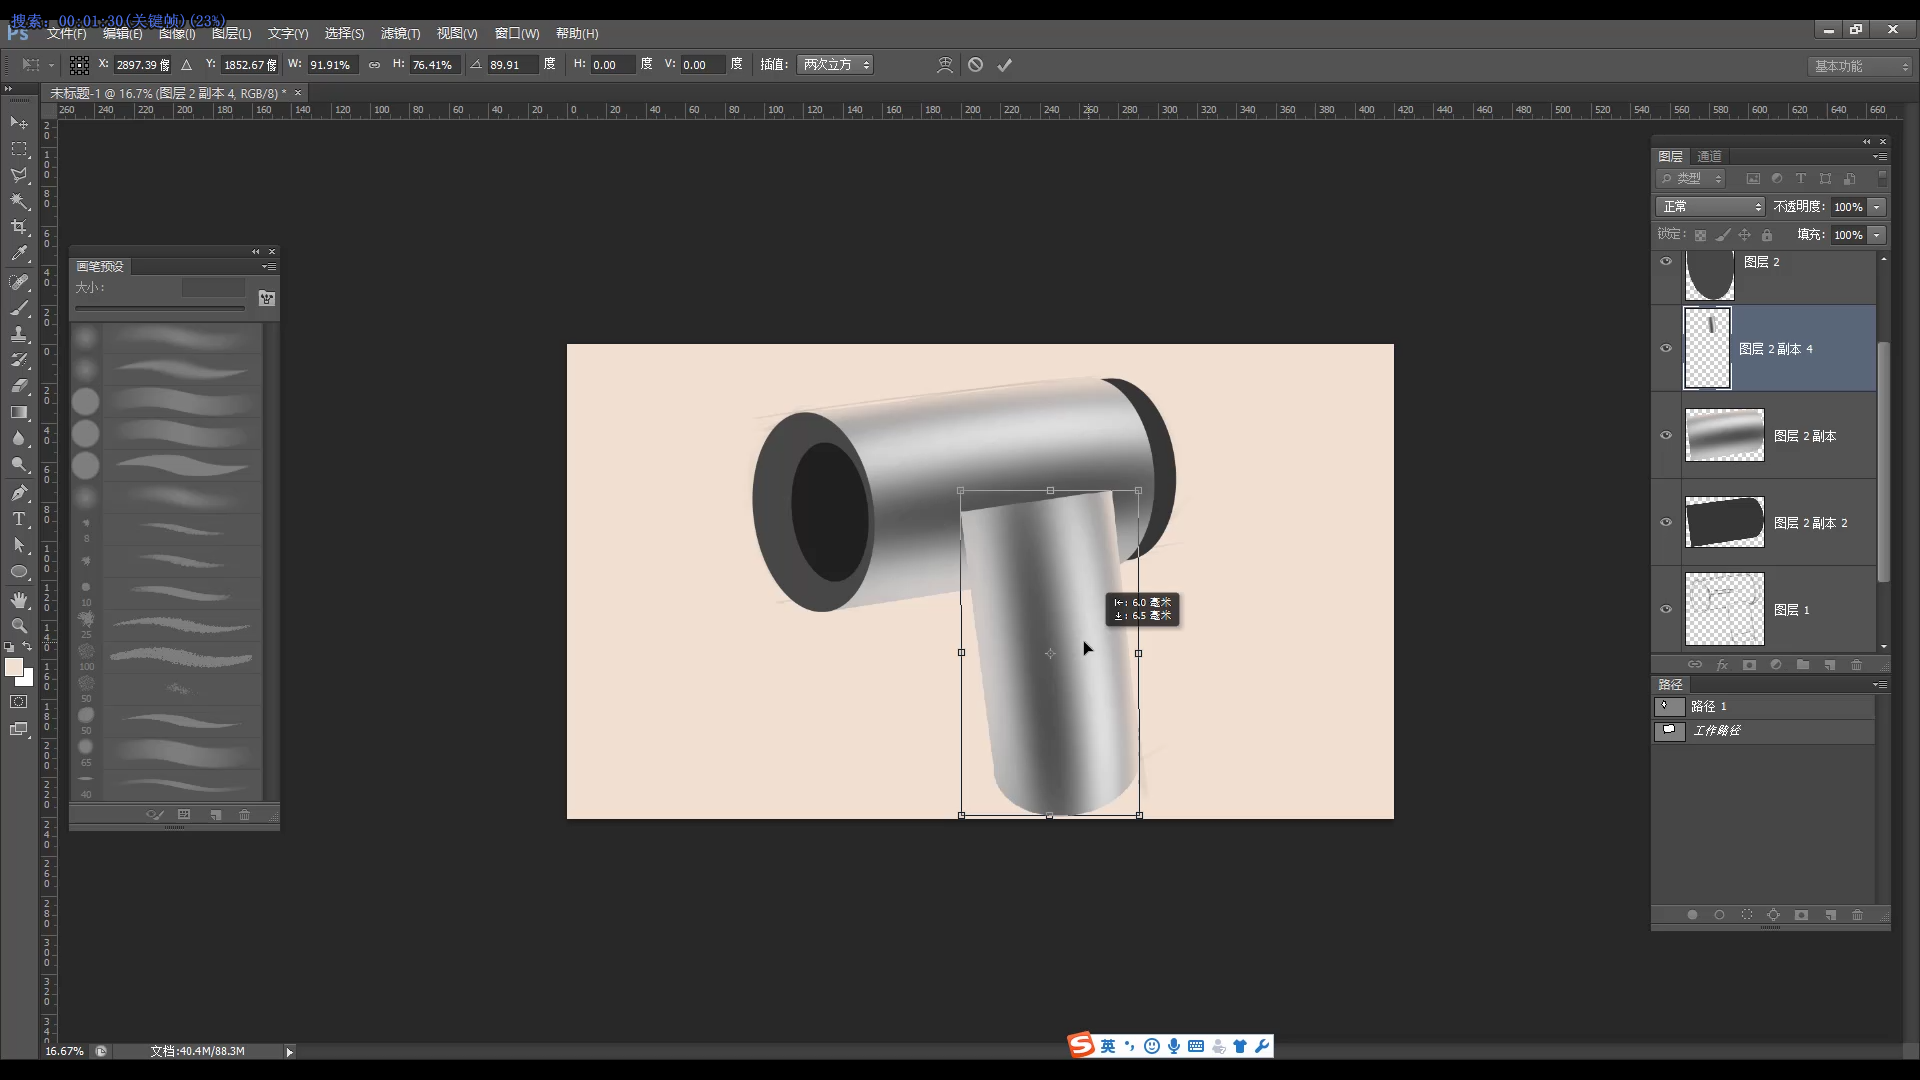
Task: Hide the 图层 1 layer visibility eye
Action: coord(1666,609)
